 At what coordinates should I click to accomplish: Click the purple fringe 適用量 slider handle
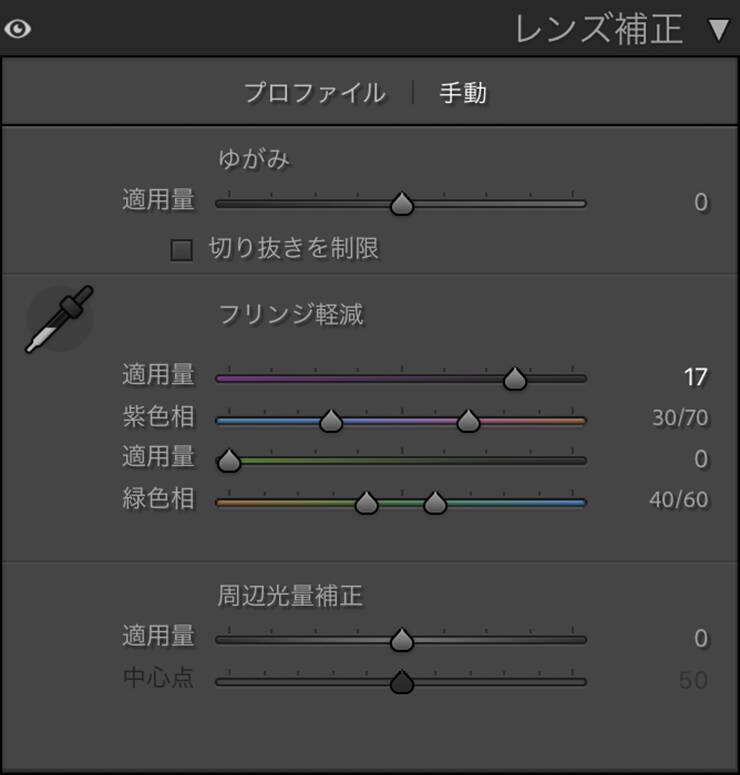click(x=515, y=379)
